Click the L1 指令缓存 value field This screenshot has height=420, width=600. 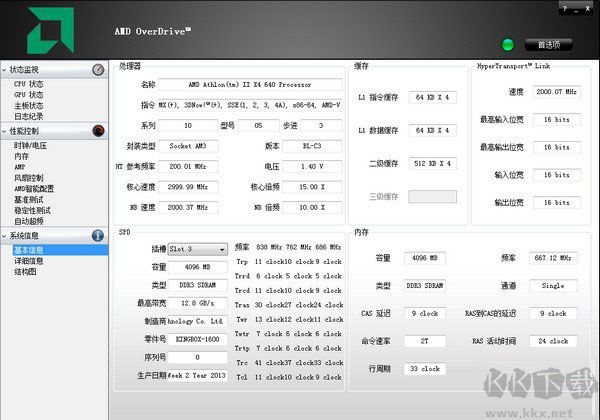click(x=432, y=97)
